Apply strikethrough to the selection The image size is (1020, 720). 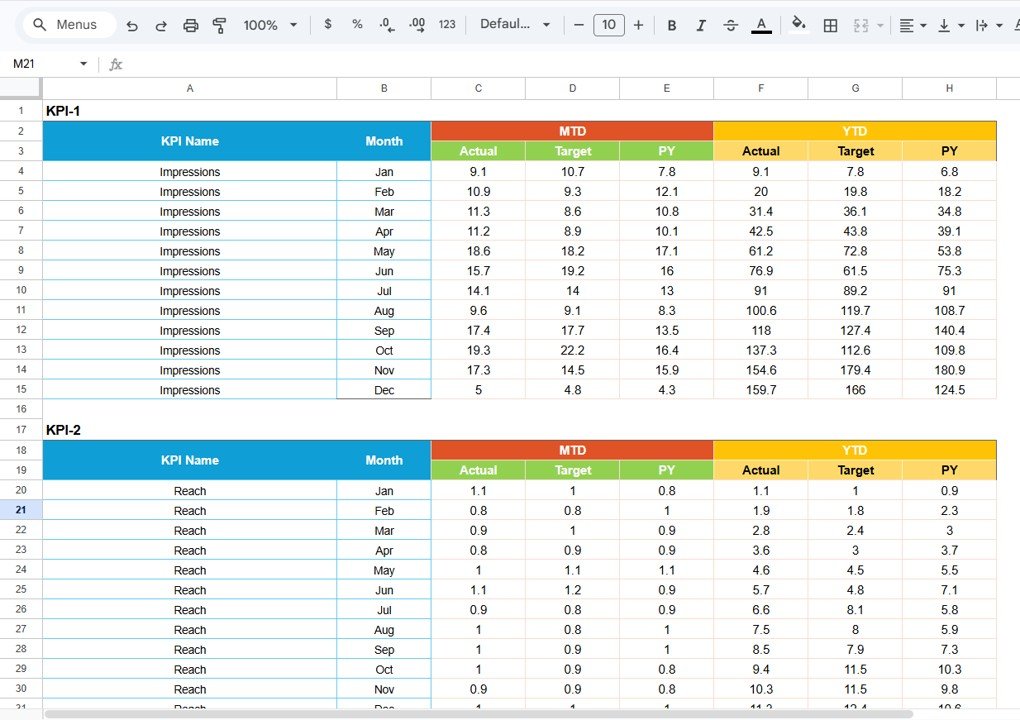tap(731, 24)
